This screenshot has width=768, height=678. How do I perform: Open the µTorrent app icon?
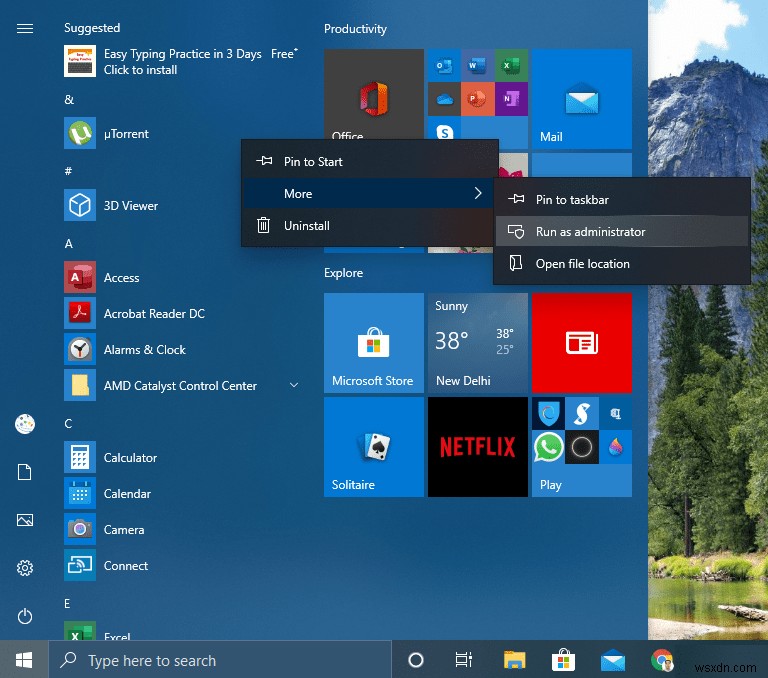(80, 133)
